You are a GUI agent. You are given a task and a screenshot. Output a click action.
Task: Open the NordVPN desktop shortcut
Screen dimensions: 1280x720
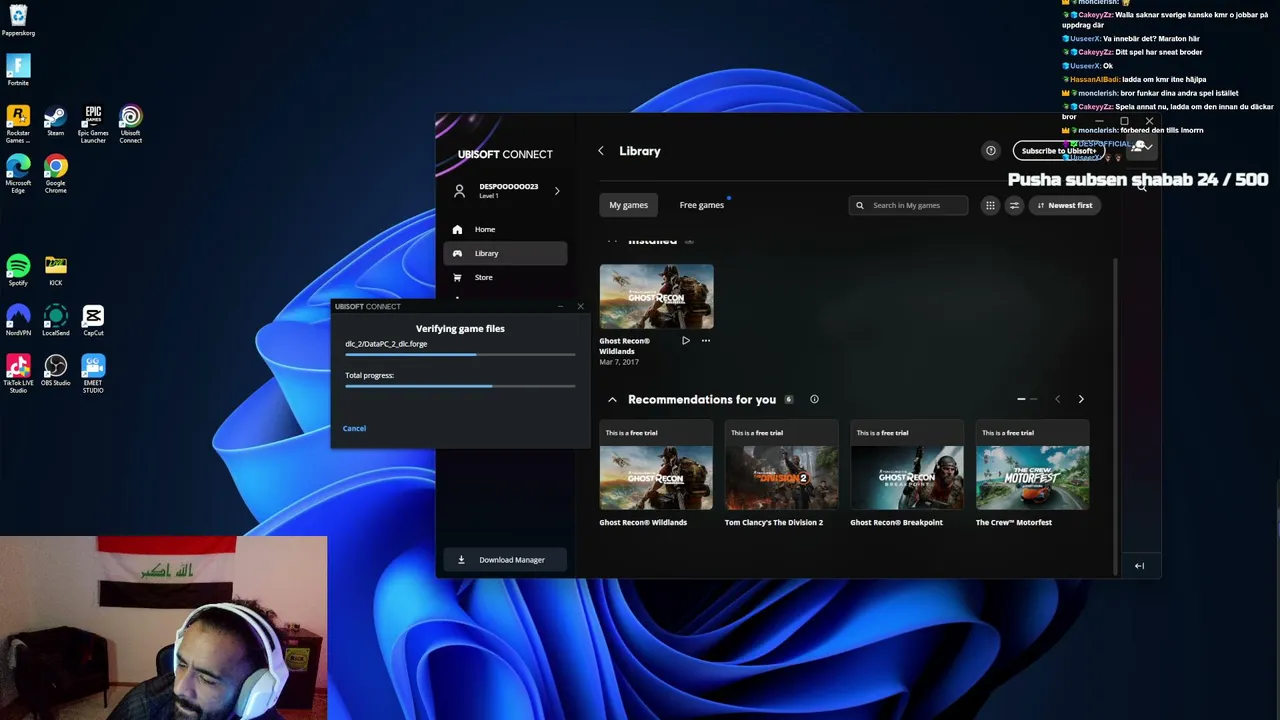point(18,320)
